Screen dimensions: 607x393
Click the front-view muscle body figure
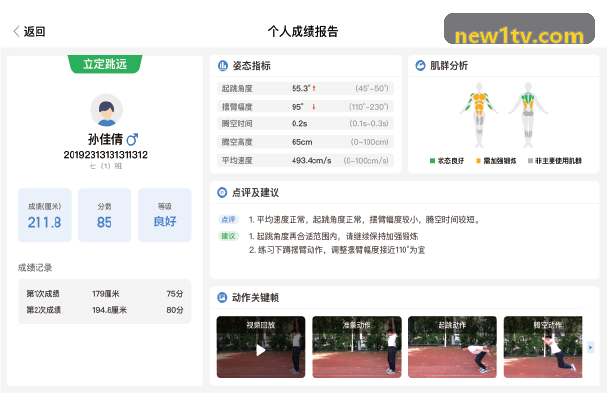pos(479,115)
